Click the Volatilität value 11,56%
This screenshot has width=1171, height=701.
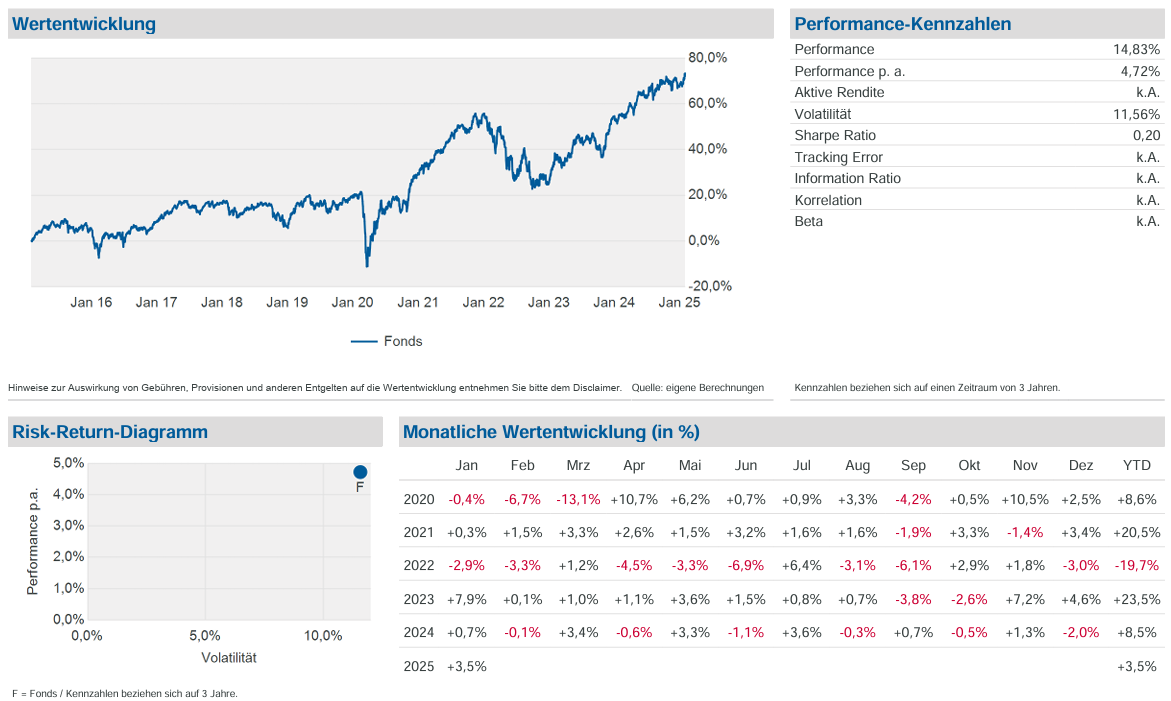tap(1136, 114)
